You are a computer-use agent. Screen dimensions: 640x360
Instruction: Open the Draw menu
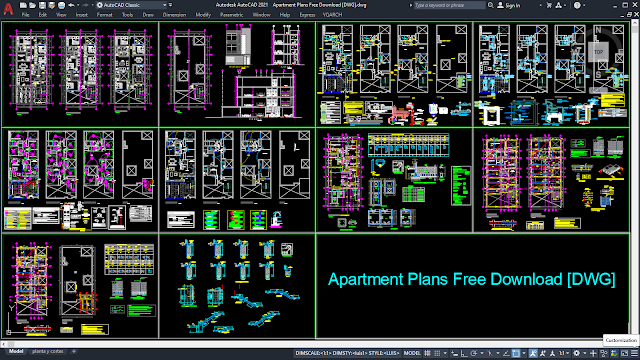[x=148, y=15]
